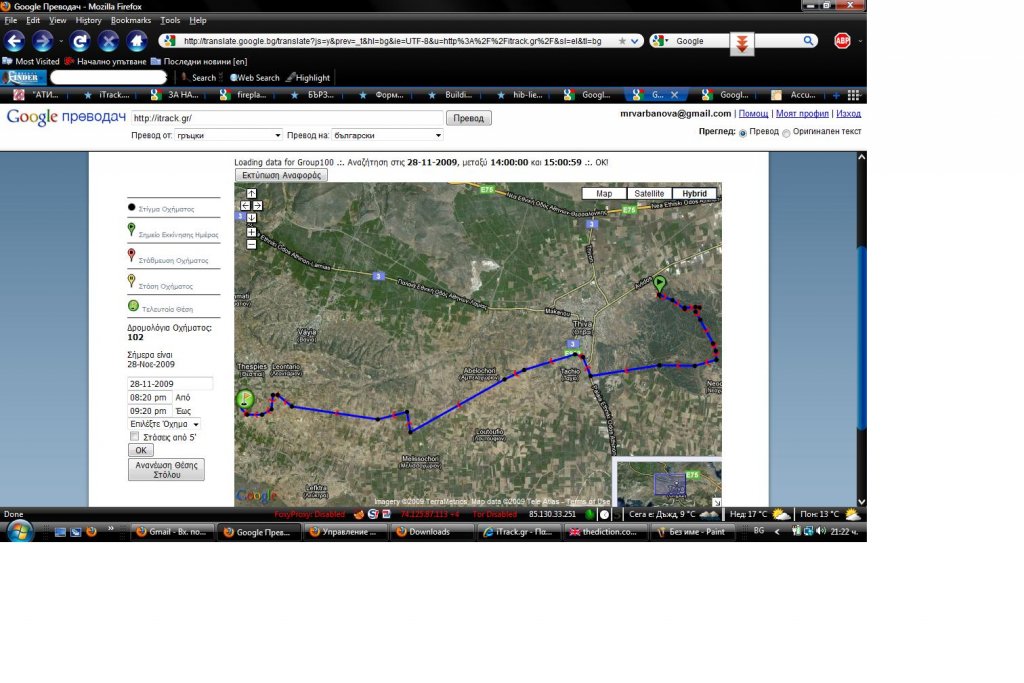
Task: Open a new browser tab with plus
Action: 836,95
